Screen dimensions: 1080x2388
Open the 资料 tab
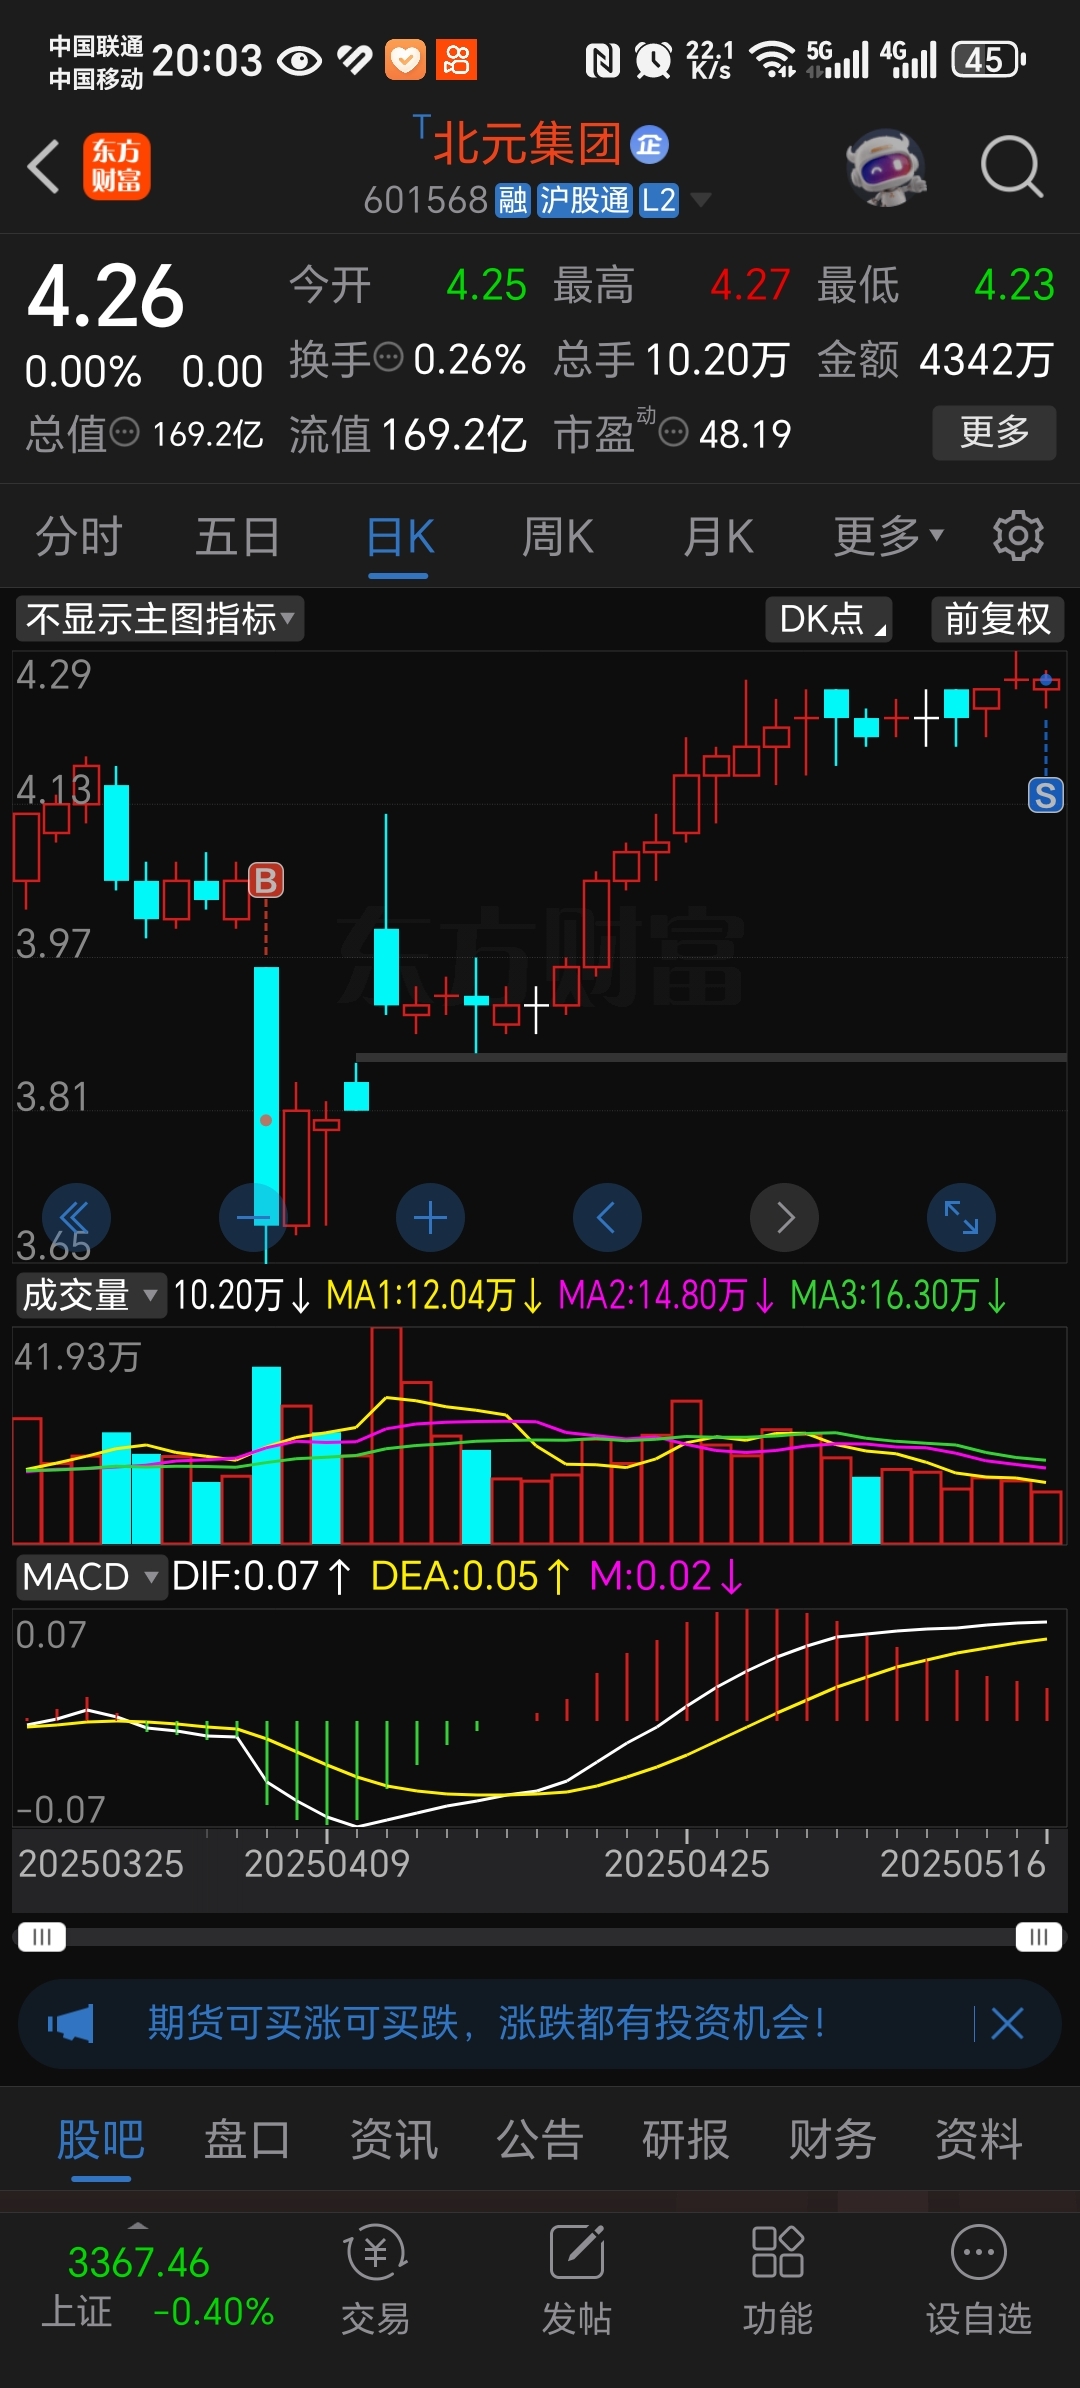point(978,2140)
